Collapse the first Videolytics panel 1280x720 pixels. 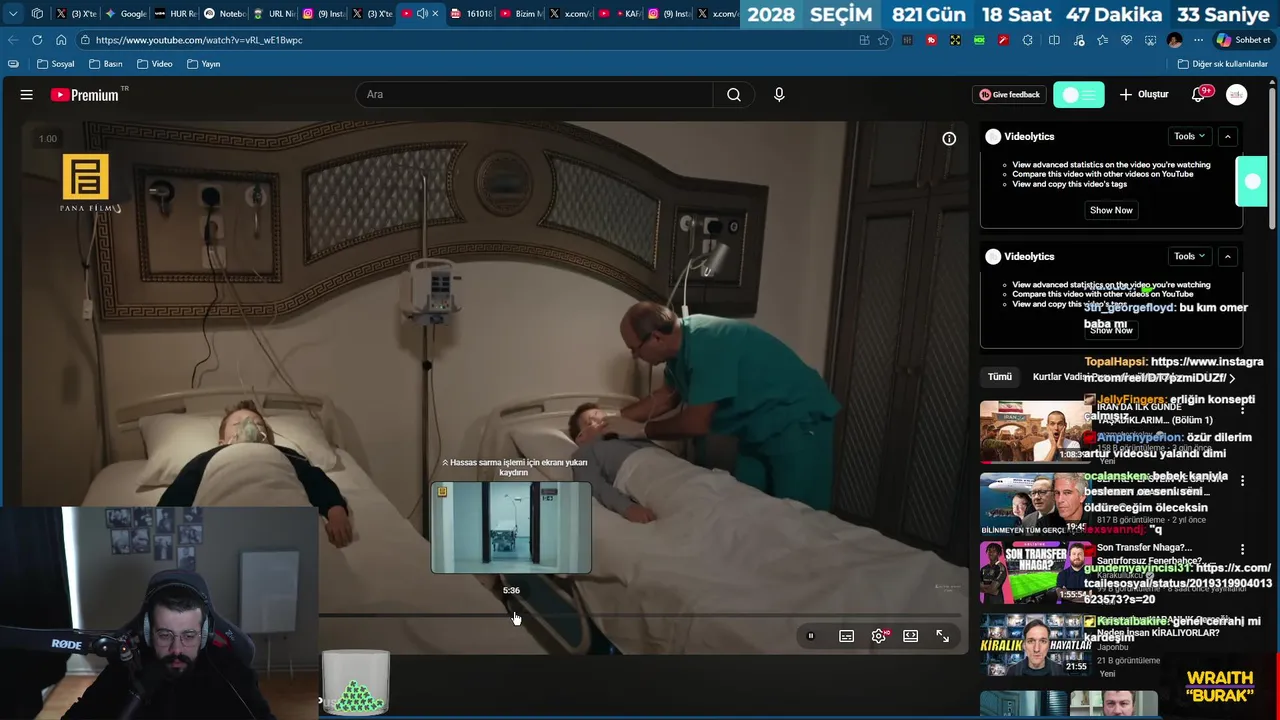click(1227, 137)
